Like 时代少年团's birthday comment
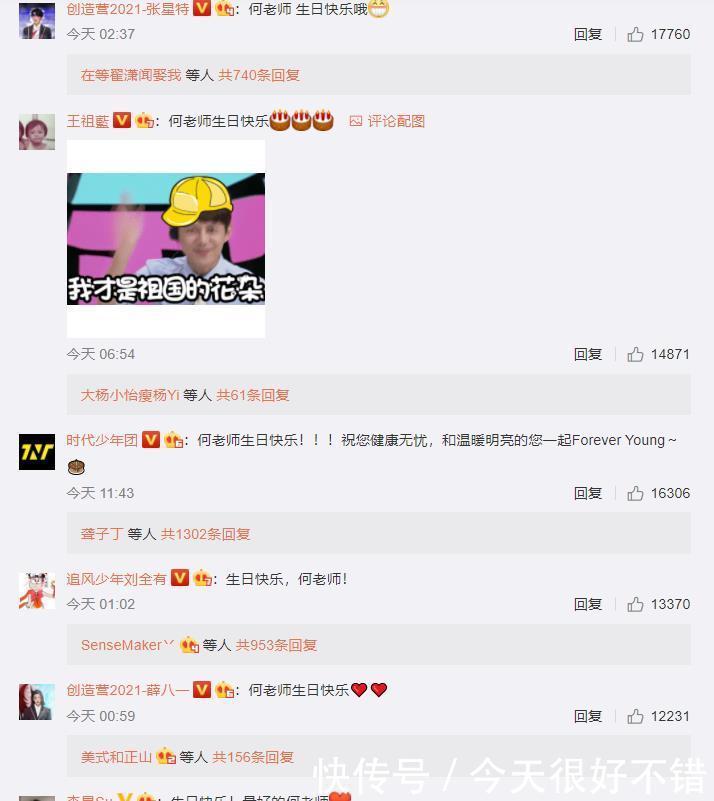Image resolution: width=714 pixels, height=801 pixels. pos(635,493)
